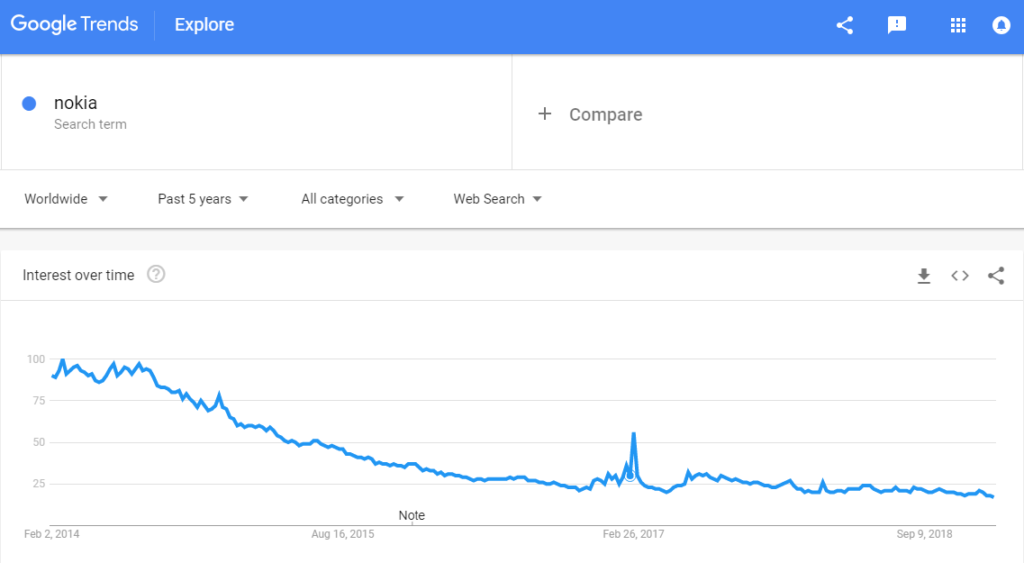Download the Interest over time CSV

(923, 276)
